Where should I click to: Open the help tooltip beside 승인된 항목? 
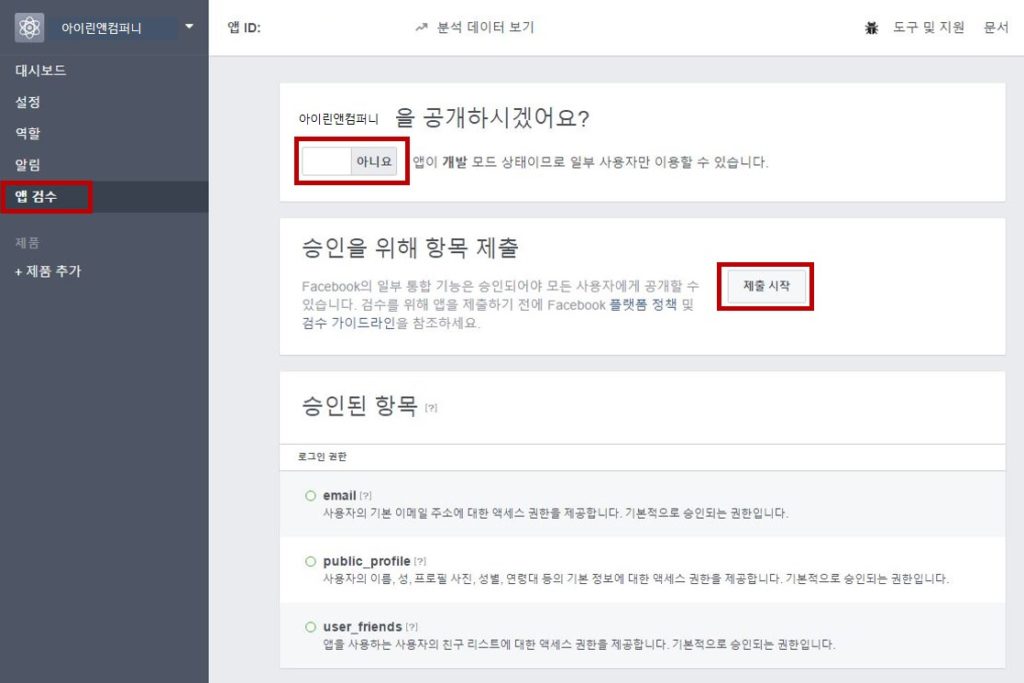[x=431, y=408]
